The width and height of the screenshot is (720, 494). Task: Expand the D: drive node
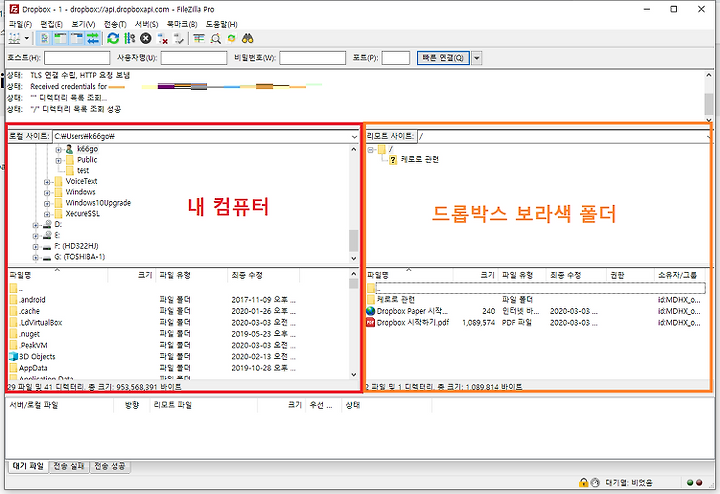[x=35, y=225]
